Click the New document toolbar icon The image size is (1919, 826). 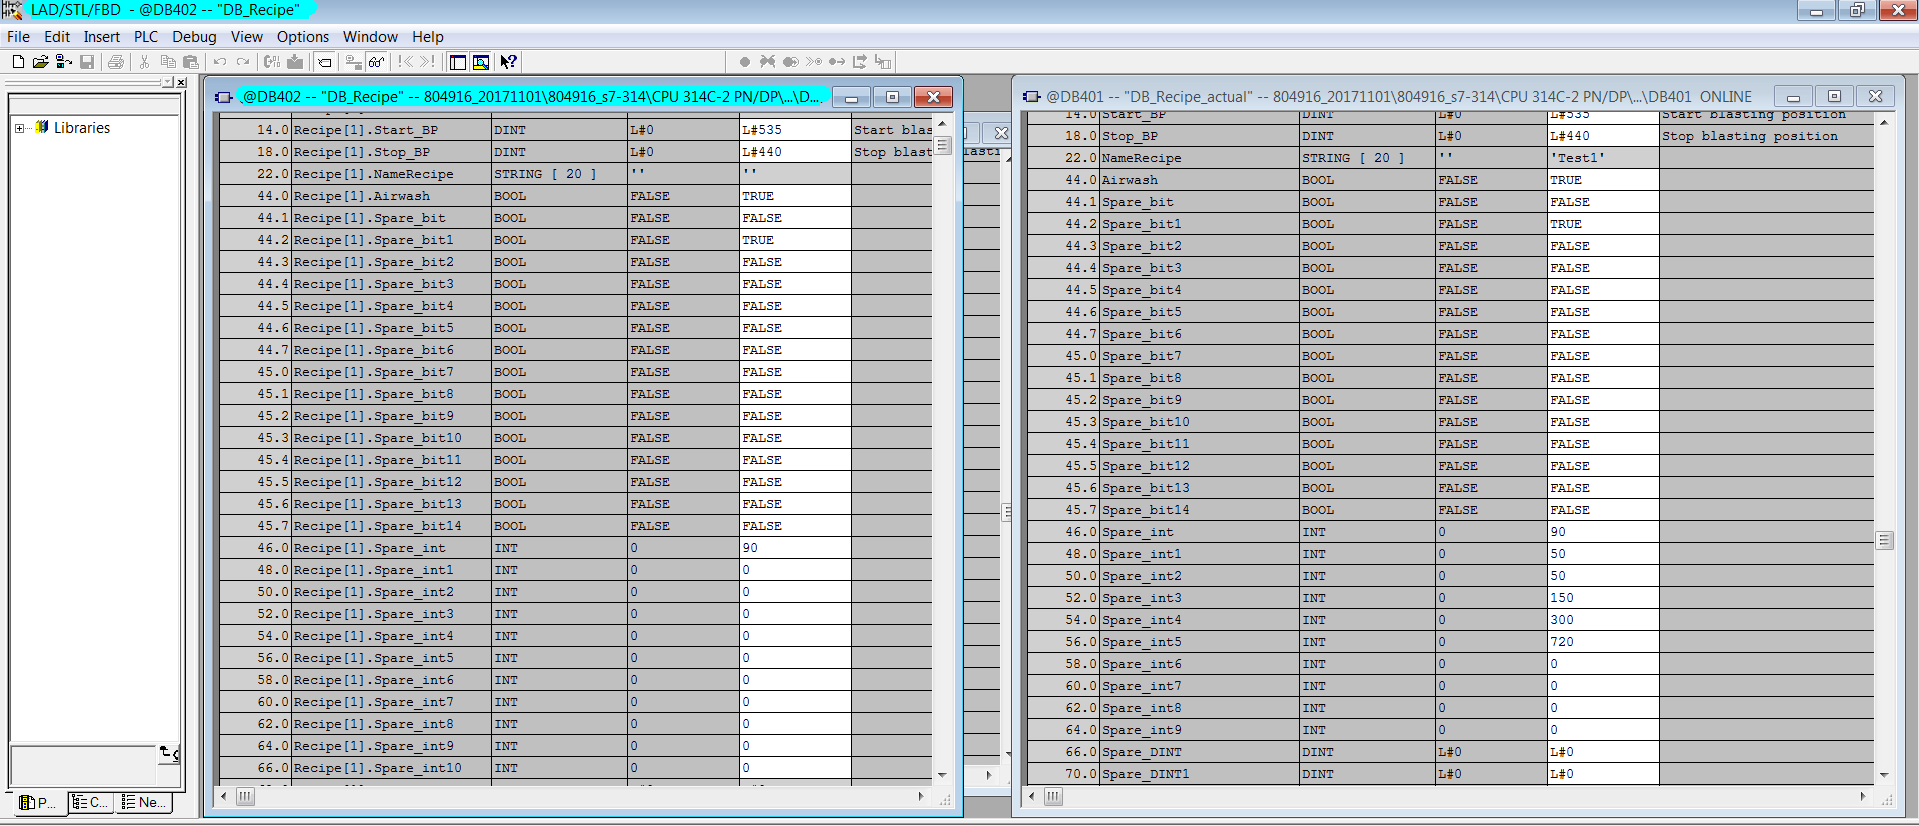(x=18, y=62)
